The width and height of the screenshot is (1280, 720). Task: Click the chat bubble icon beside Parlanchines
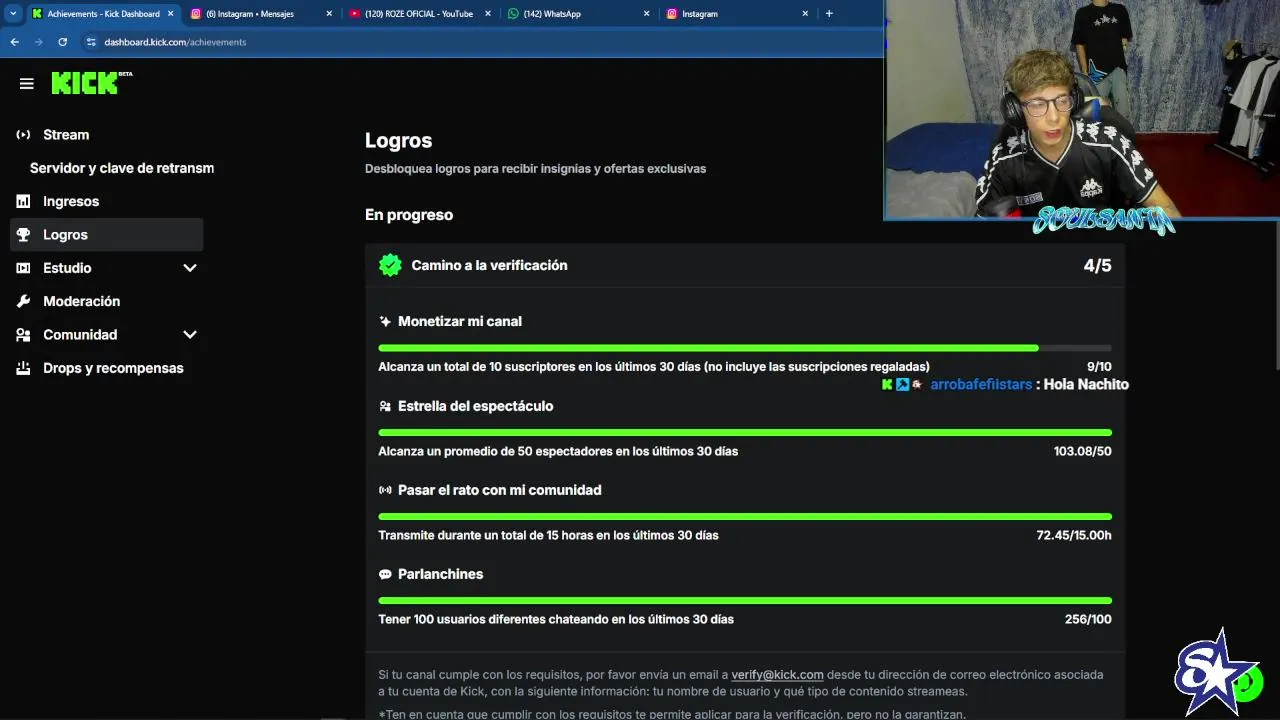(385, 574)
